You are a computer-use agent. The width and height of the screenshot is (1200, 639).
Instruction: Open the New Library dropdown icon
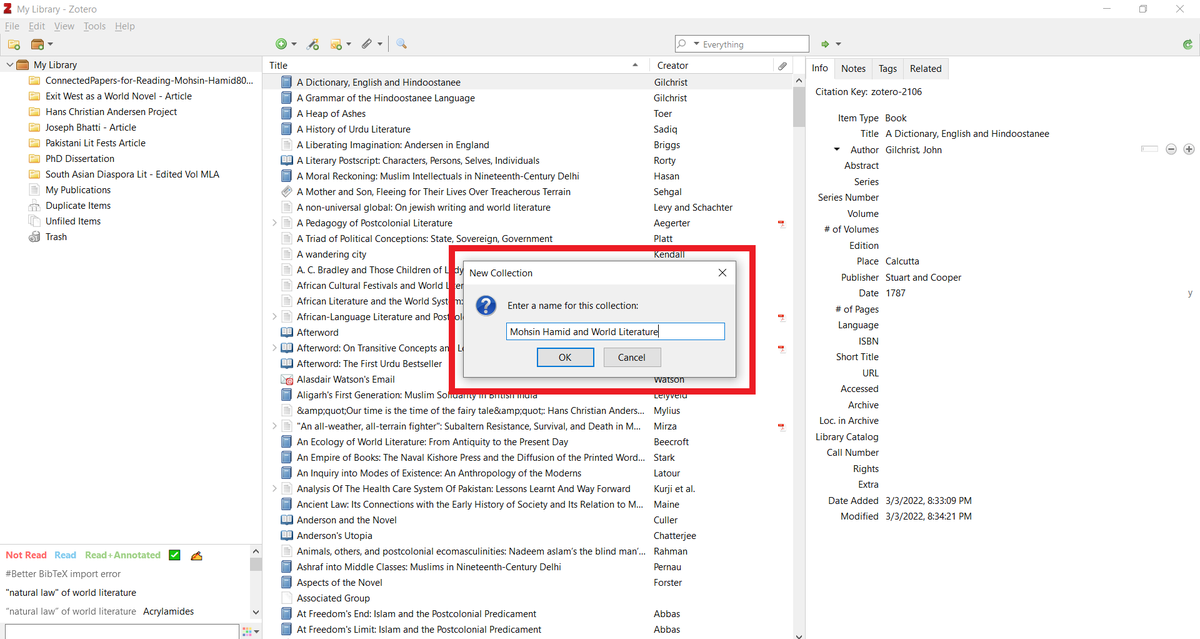click(42, 44)
